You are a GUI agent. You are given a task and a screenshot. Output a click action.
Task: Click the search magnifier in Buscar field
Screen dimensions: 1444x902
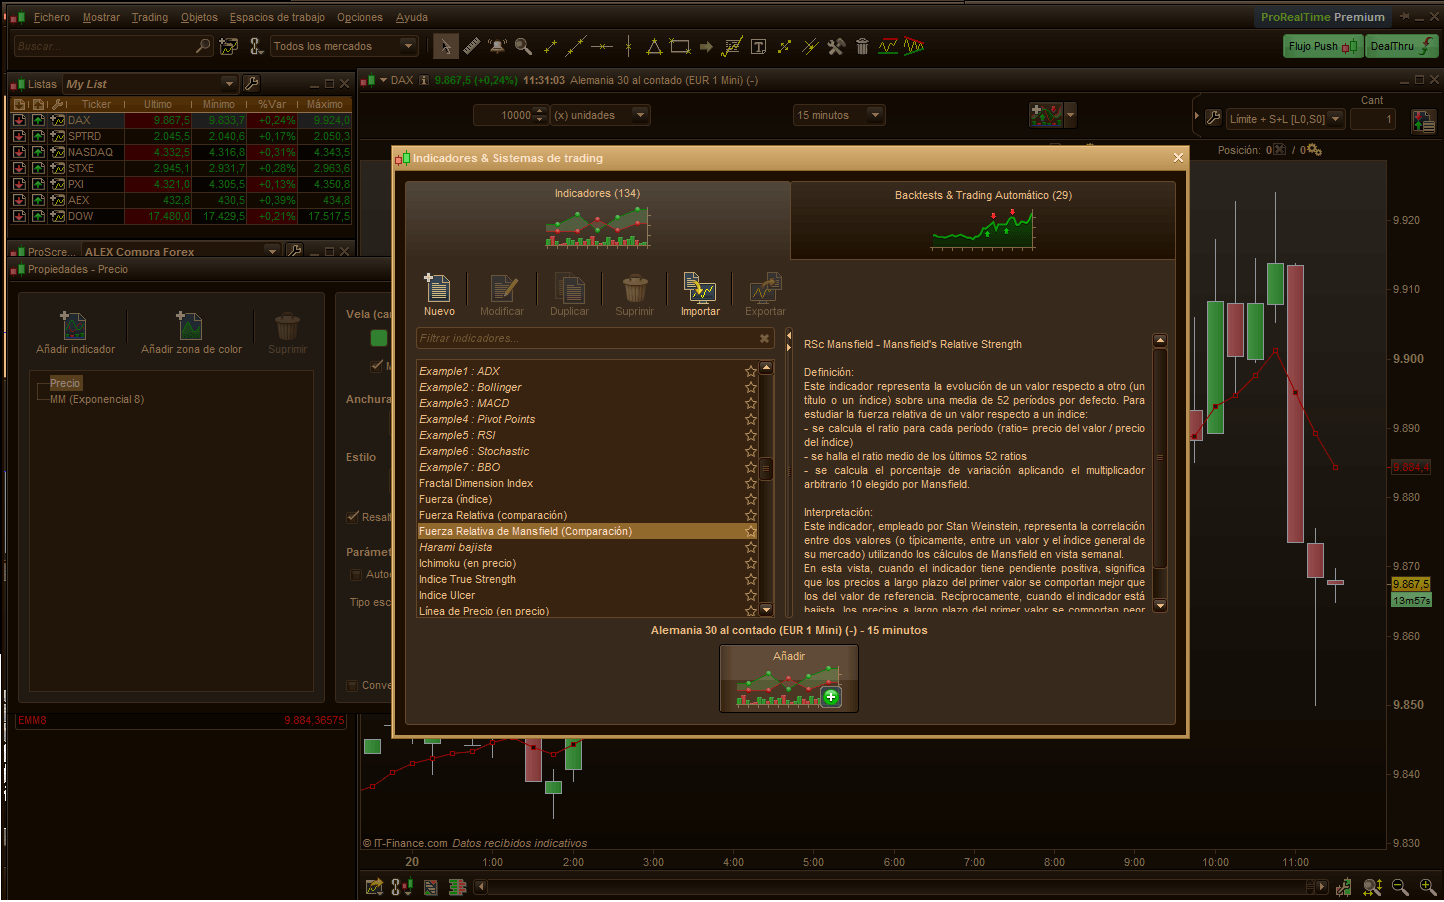(x=203, y=46)
